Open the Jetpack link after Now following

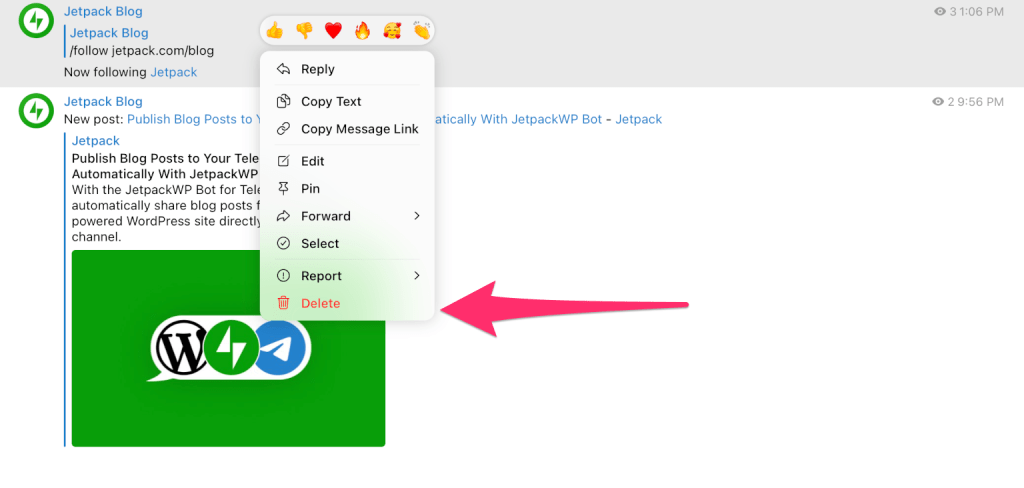click(x=174, y=72)
